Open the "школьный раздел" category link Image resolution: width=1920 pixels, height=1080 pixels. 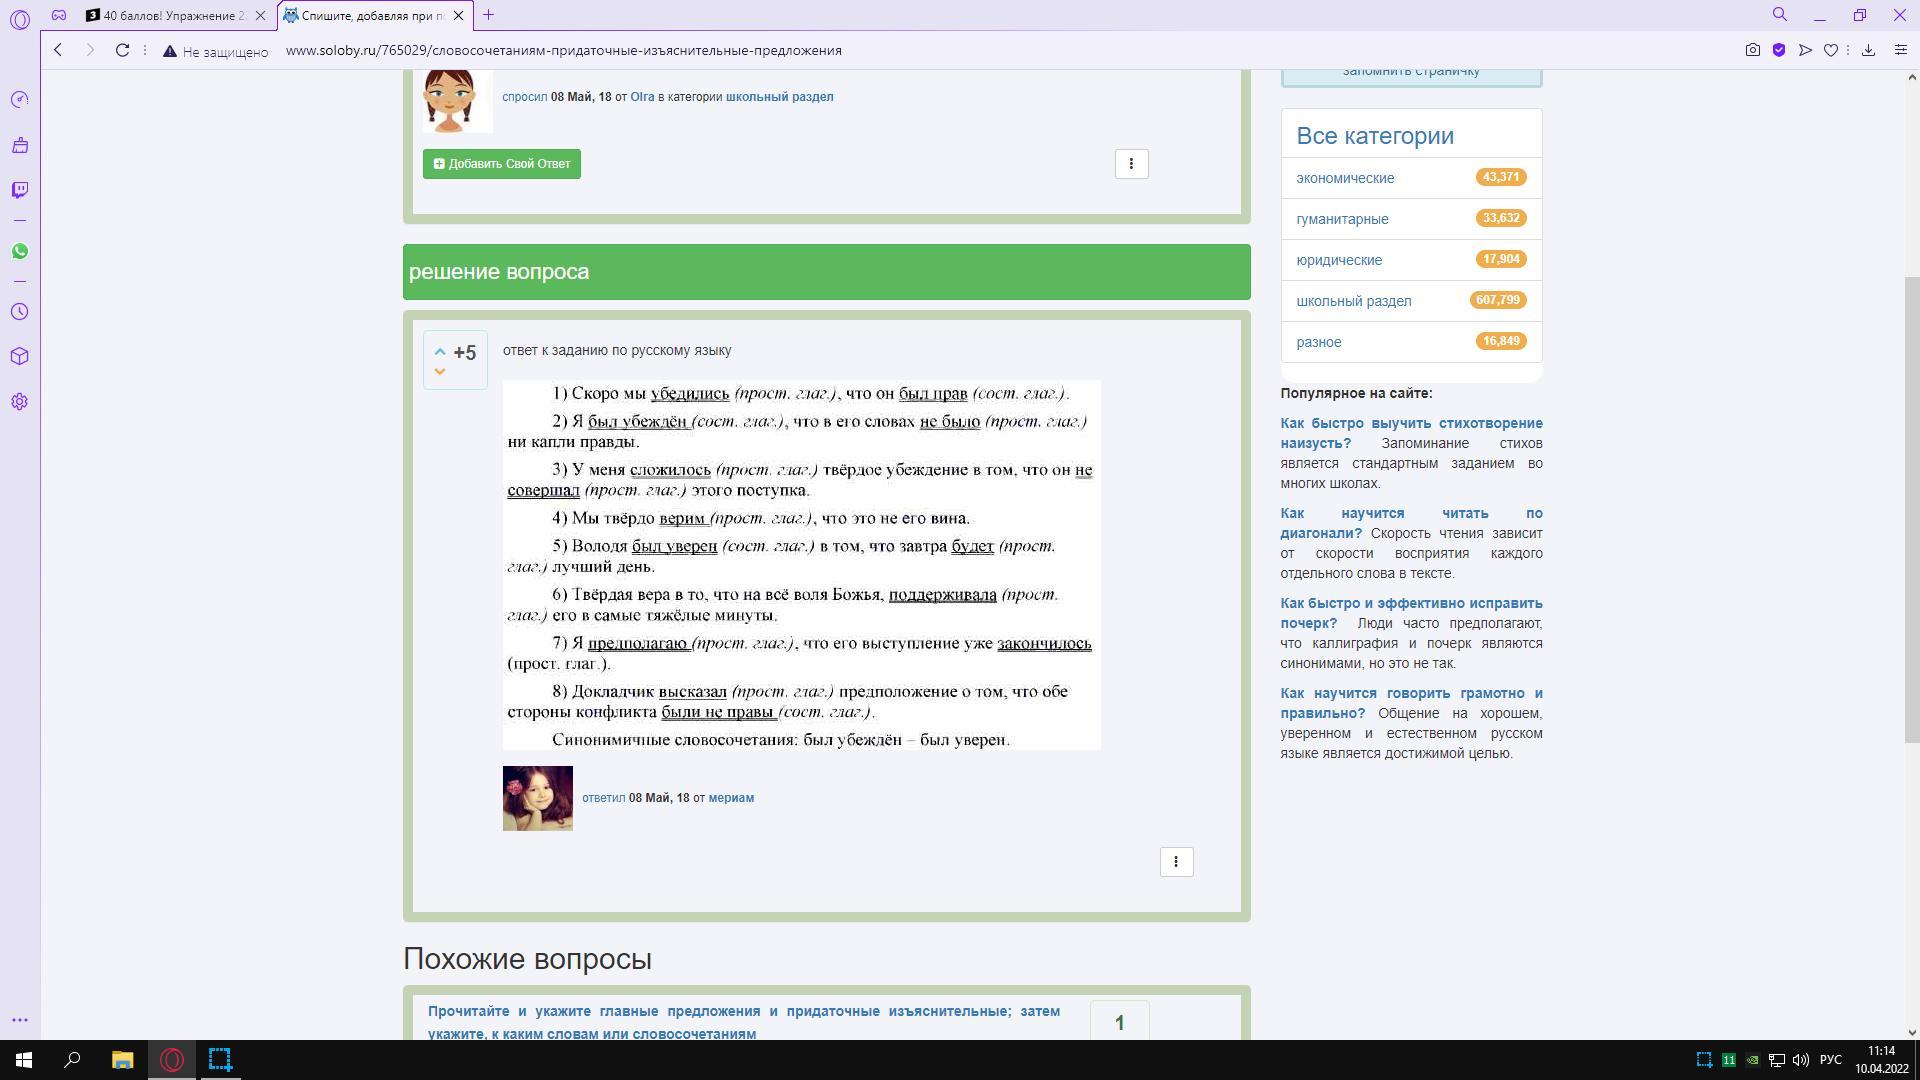(x=1353, y=301)
